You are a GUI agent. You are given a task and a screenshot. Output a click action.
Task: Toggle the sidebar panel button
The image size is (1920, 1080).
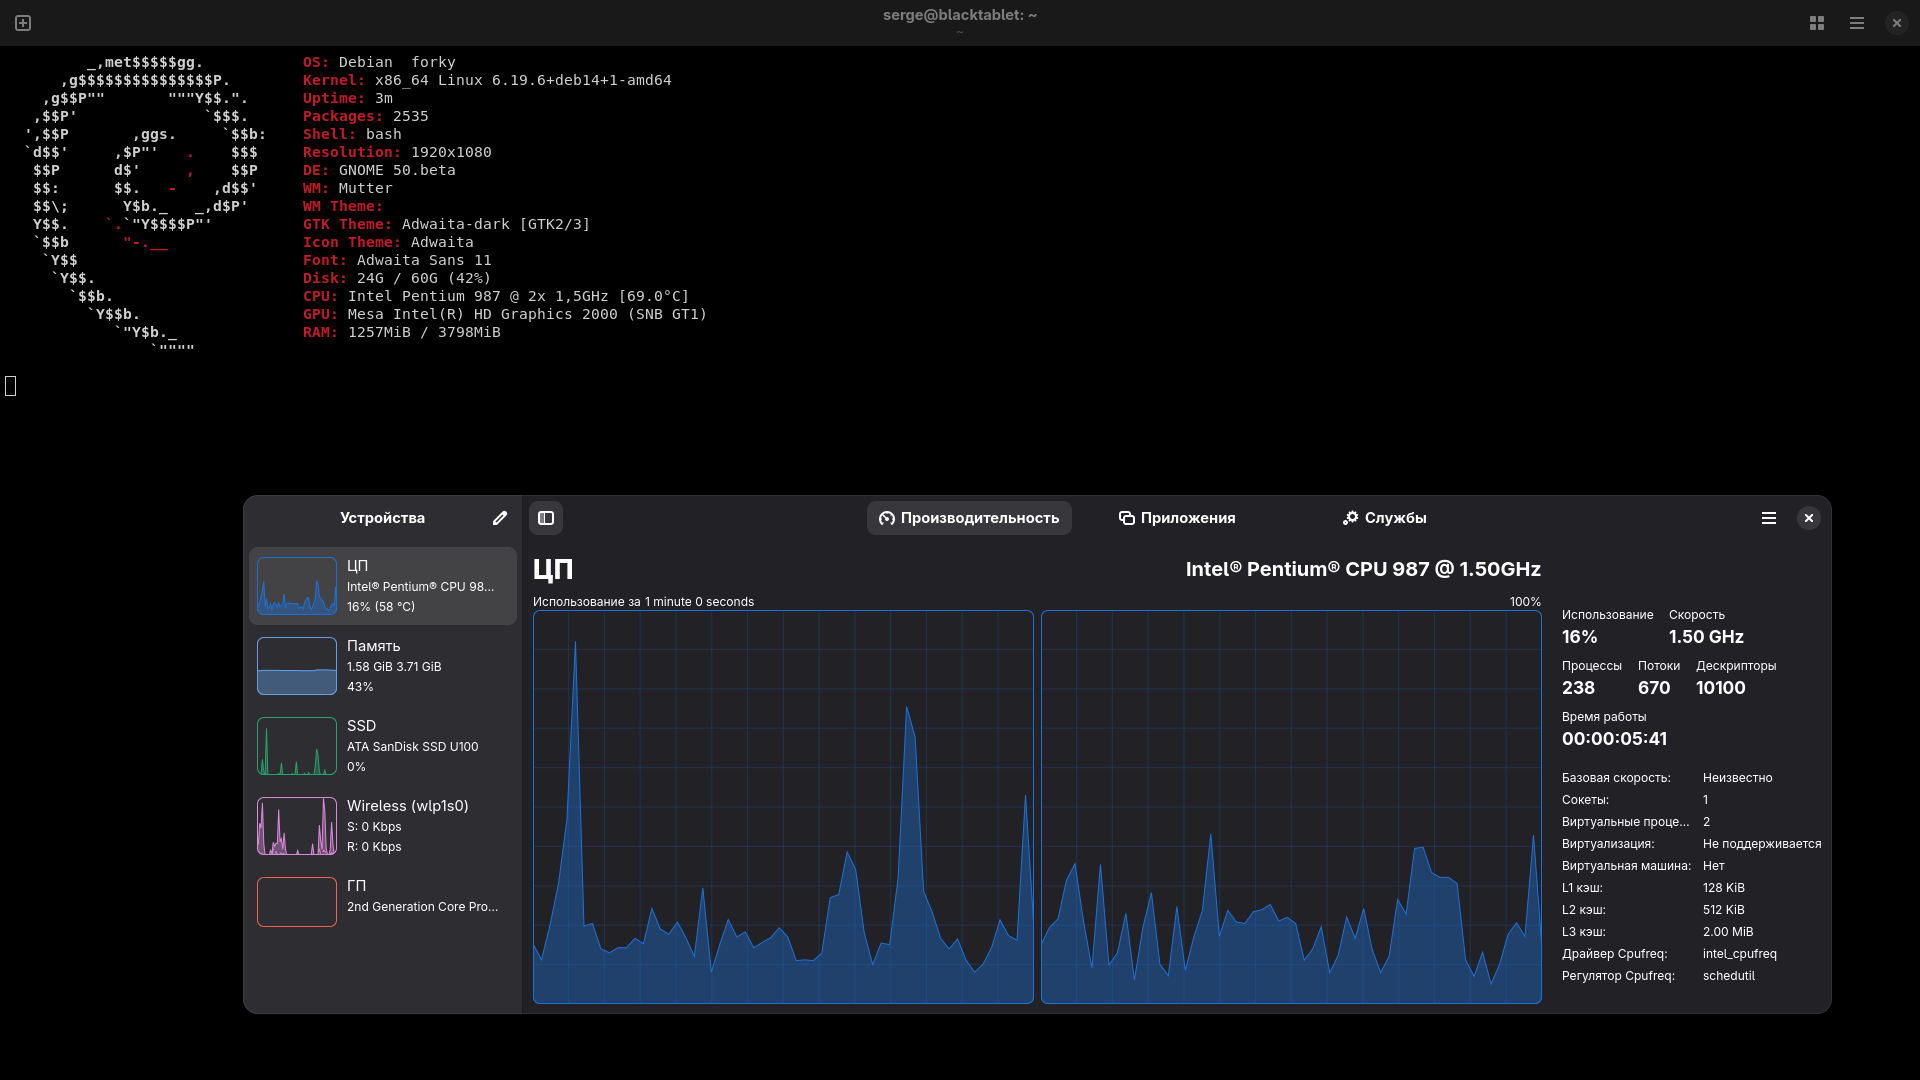[546, 518]
